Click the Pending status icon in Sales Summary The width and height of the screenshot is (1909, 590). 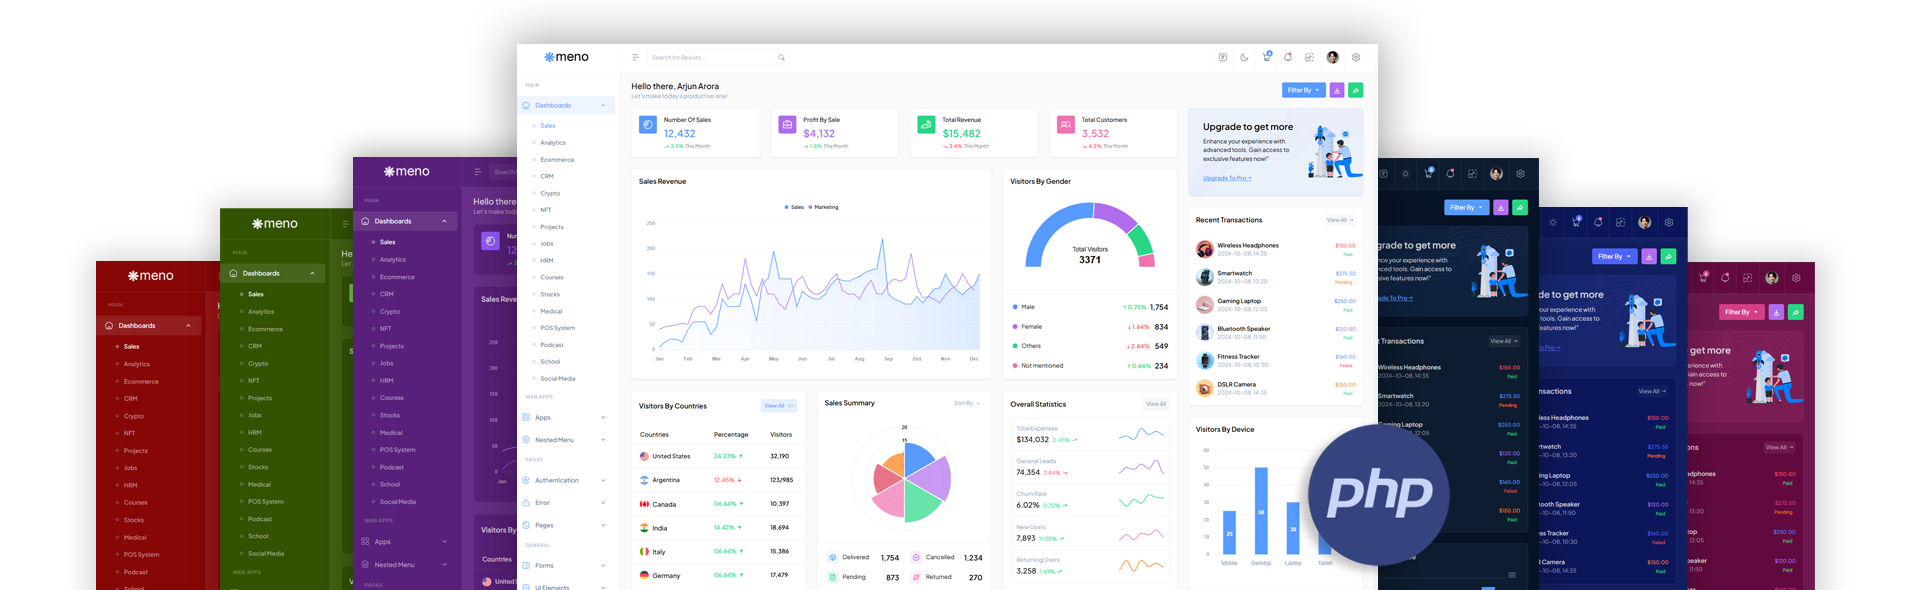point(832,577)
